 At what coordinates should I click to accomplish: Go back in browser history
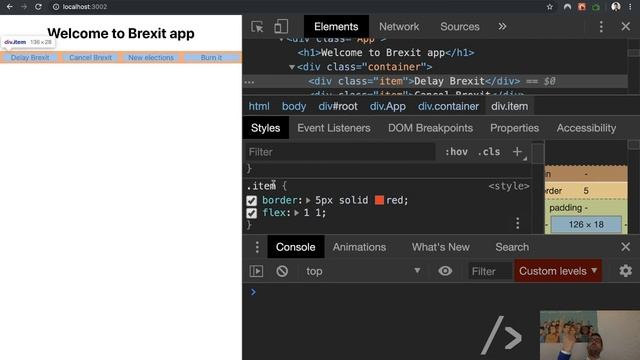coord(9,7)
